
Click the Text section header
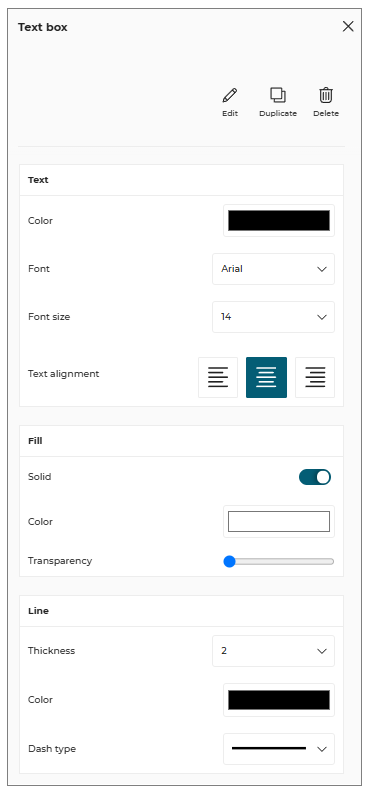(181, 180)
